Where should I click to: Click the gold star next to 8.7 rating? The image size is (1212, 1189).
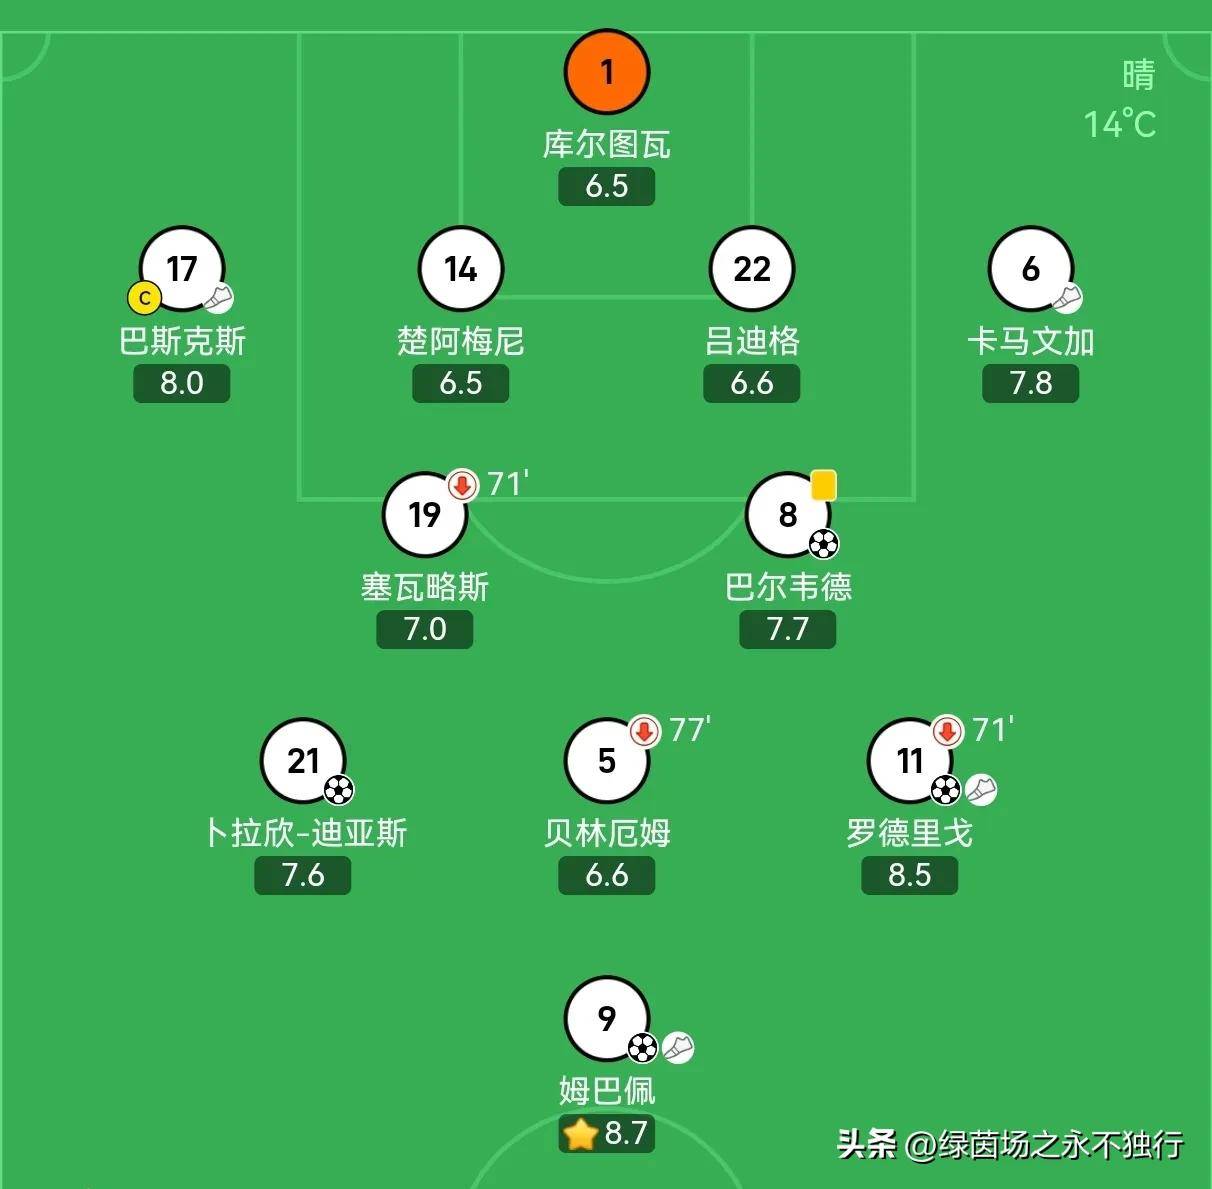580,1134
